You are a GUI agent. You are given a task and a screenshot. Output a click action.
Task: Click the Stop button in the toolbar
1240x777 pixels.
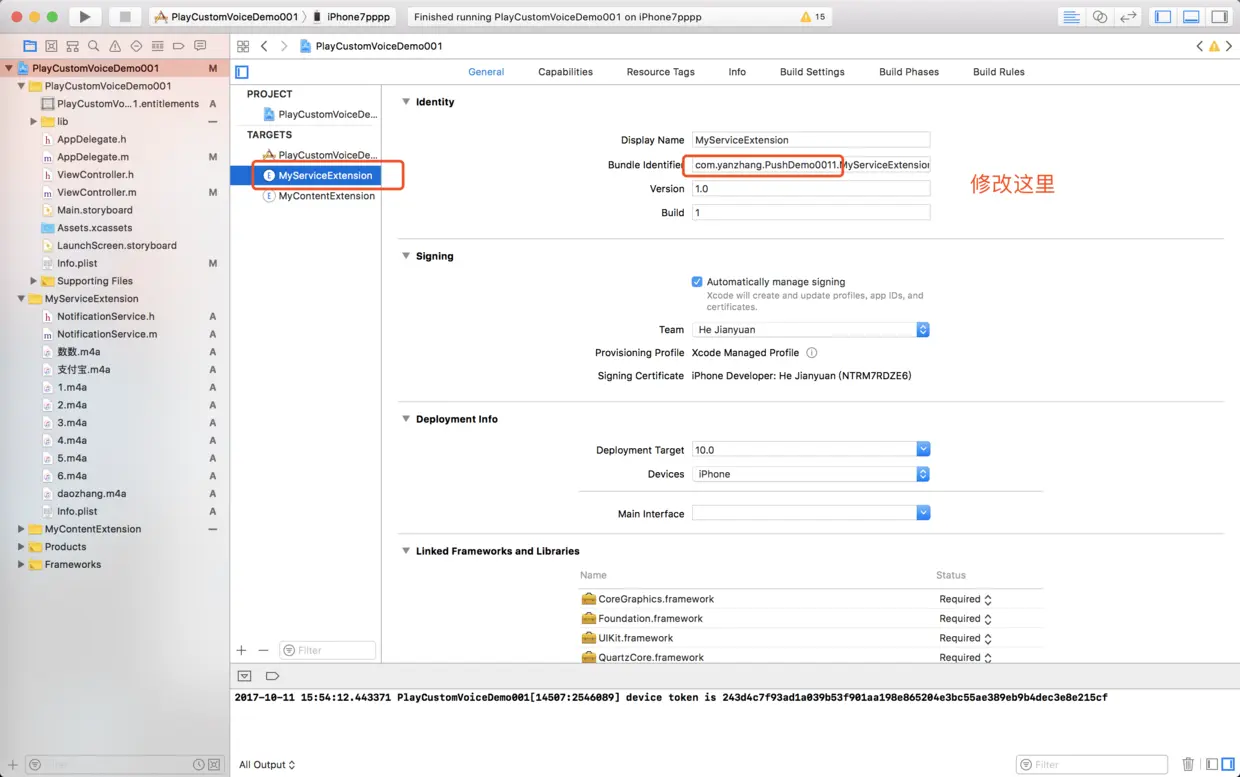[x=125, y=17]
